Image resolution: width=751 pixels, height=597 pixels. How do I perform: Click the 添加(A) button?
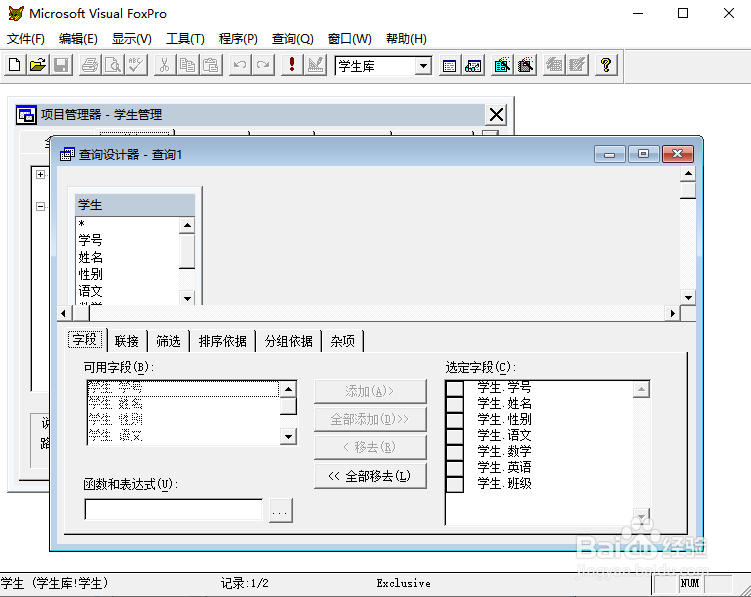tap(370, 391)
